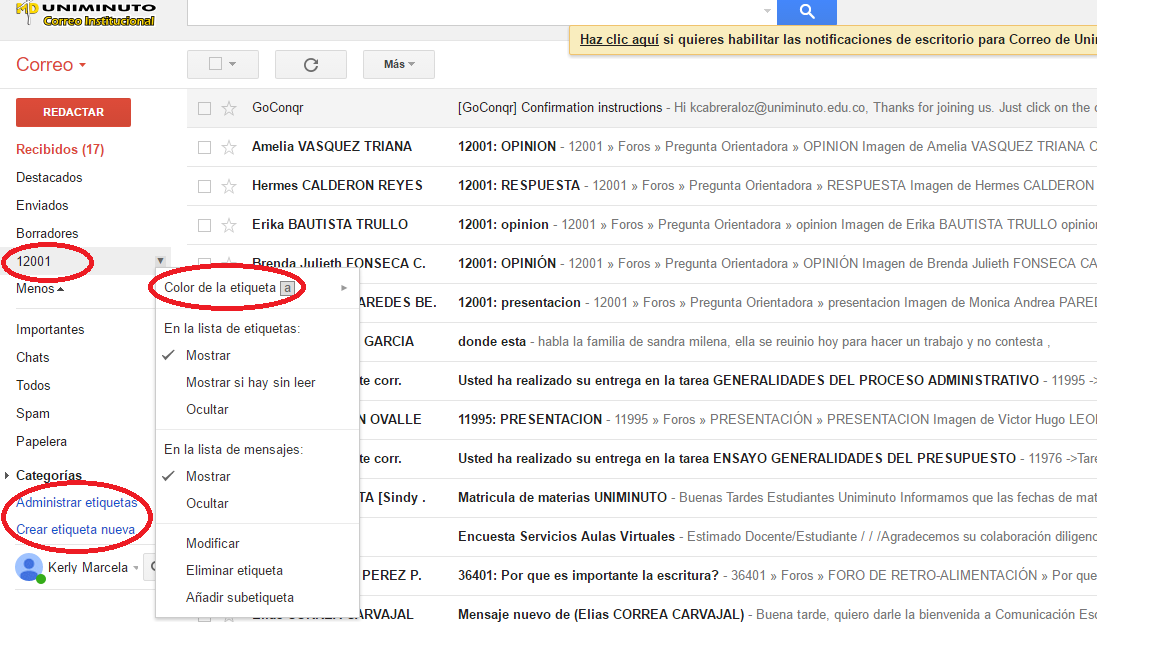1152x648 pixels.
Task: Open Spam folder
Action: coord(33,414)
